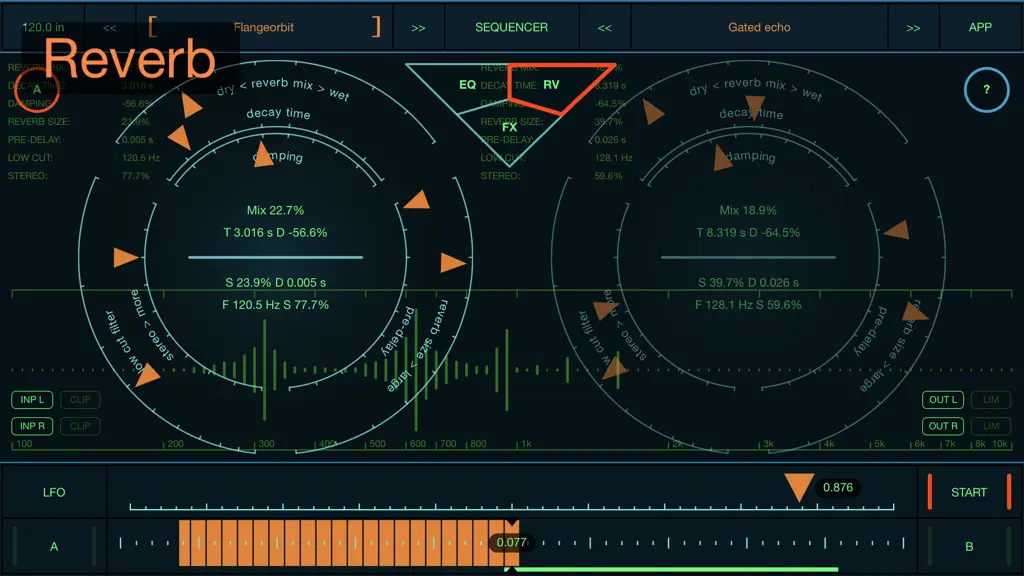
Task: Toggle the INP L input button
Action: click(32, 400)
